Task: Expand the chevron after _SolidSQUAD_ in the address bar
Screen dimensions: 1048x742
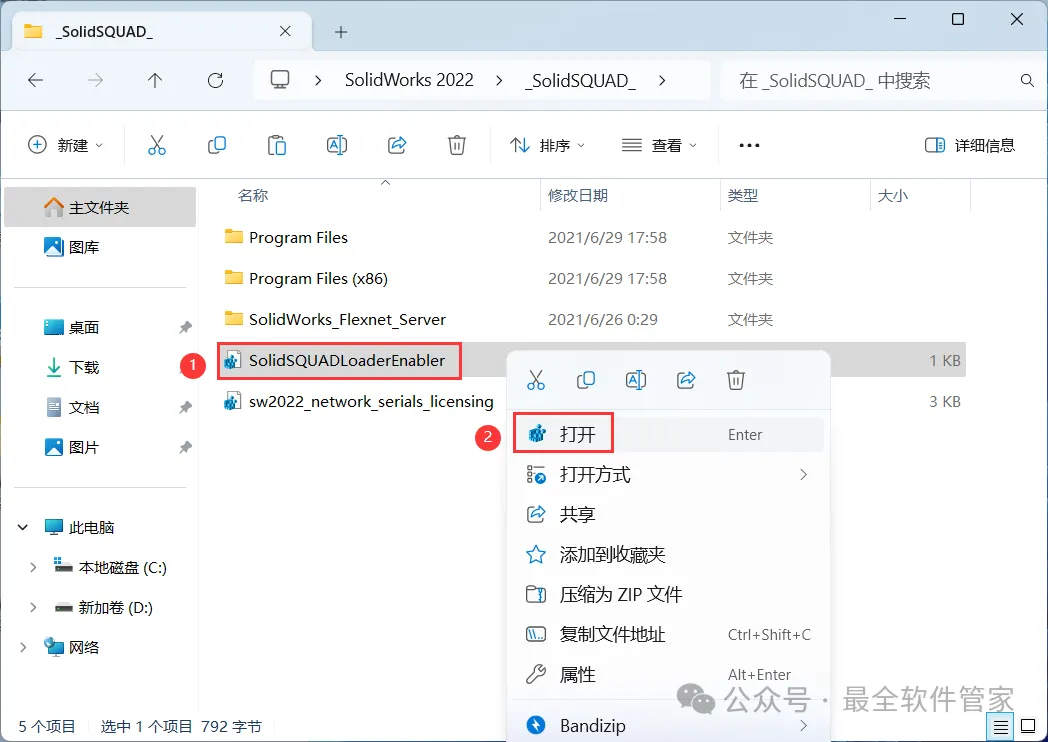Action: [662, 81]
